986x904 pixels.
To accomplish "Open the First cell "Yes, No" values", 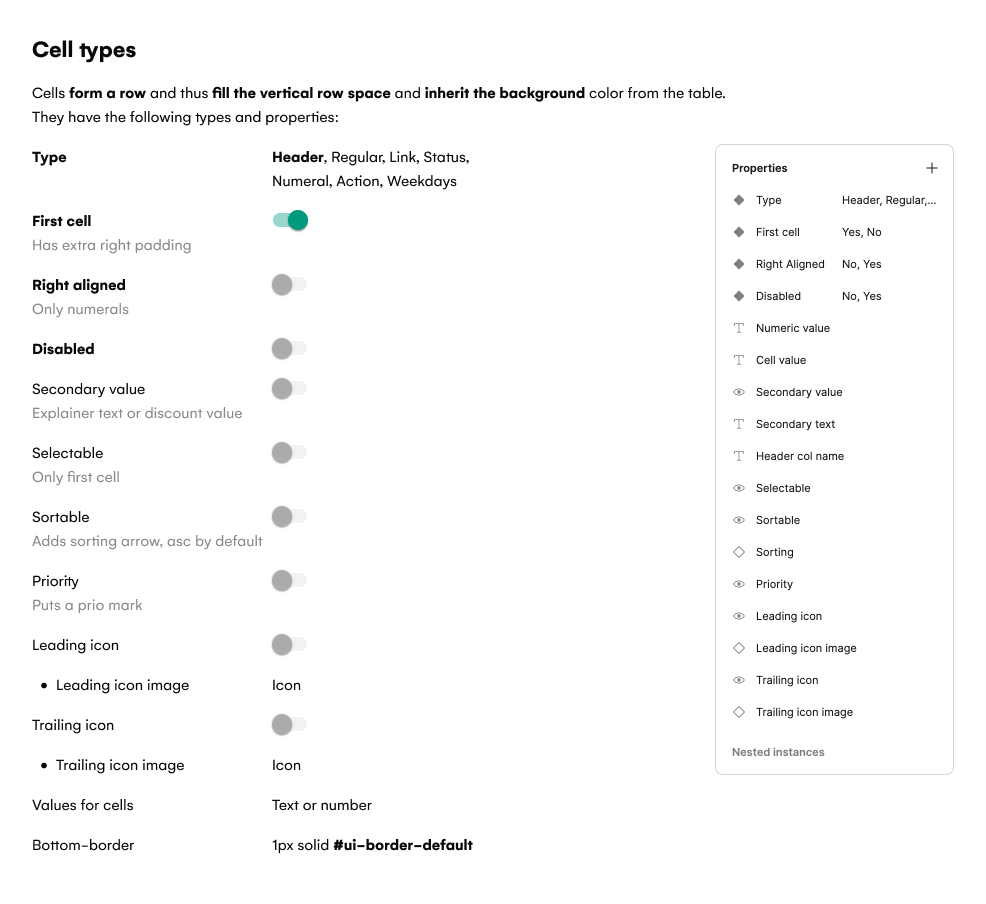I will click(861, 232).
